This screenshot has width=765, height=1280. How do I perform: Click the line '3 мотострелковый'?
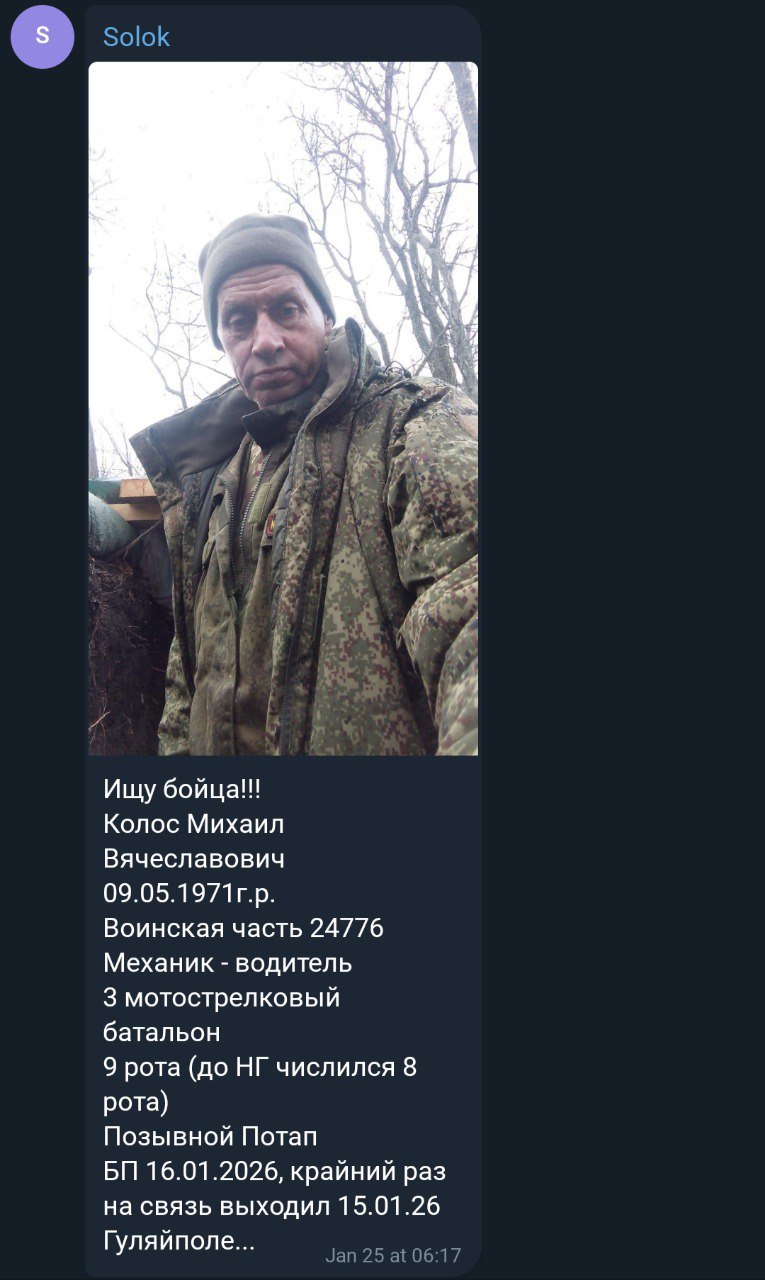click(222, 998)
